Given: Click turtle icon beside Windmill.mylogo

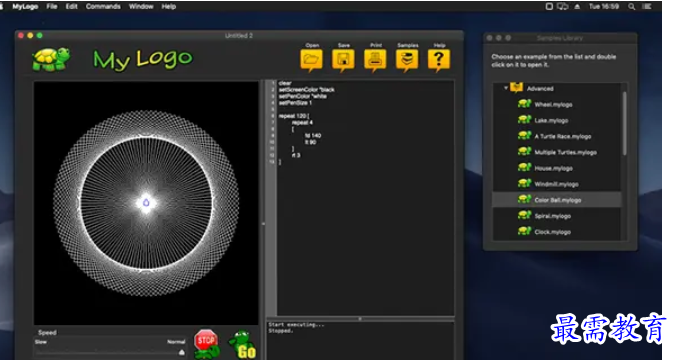Looking at the screenshot, I should pyautogui.click(x=524, y=183).
